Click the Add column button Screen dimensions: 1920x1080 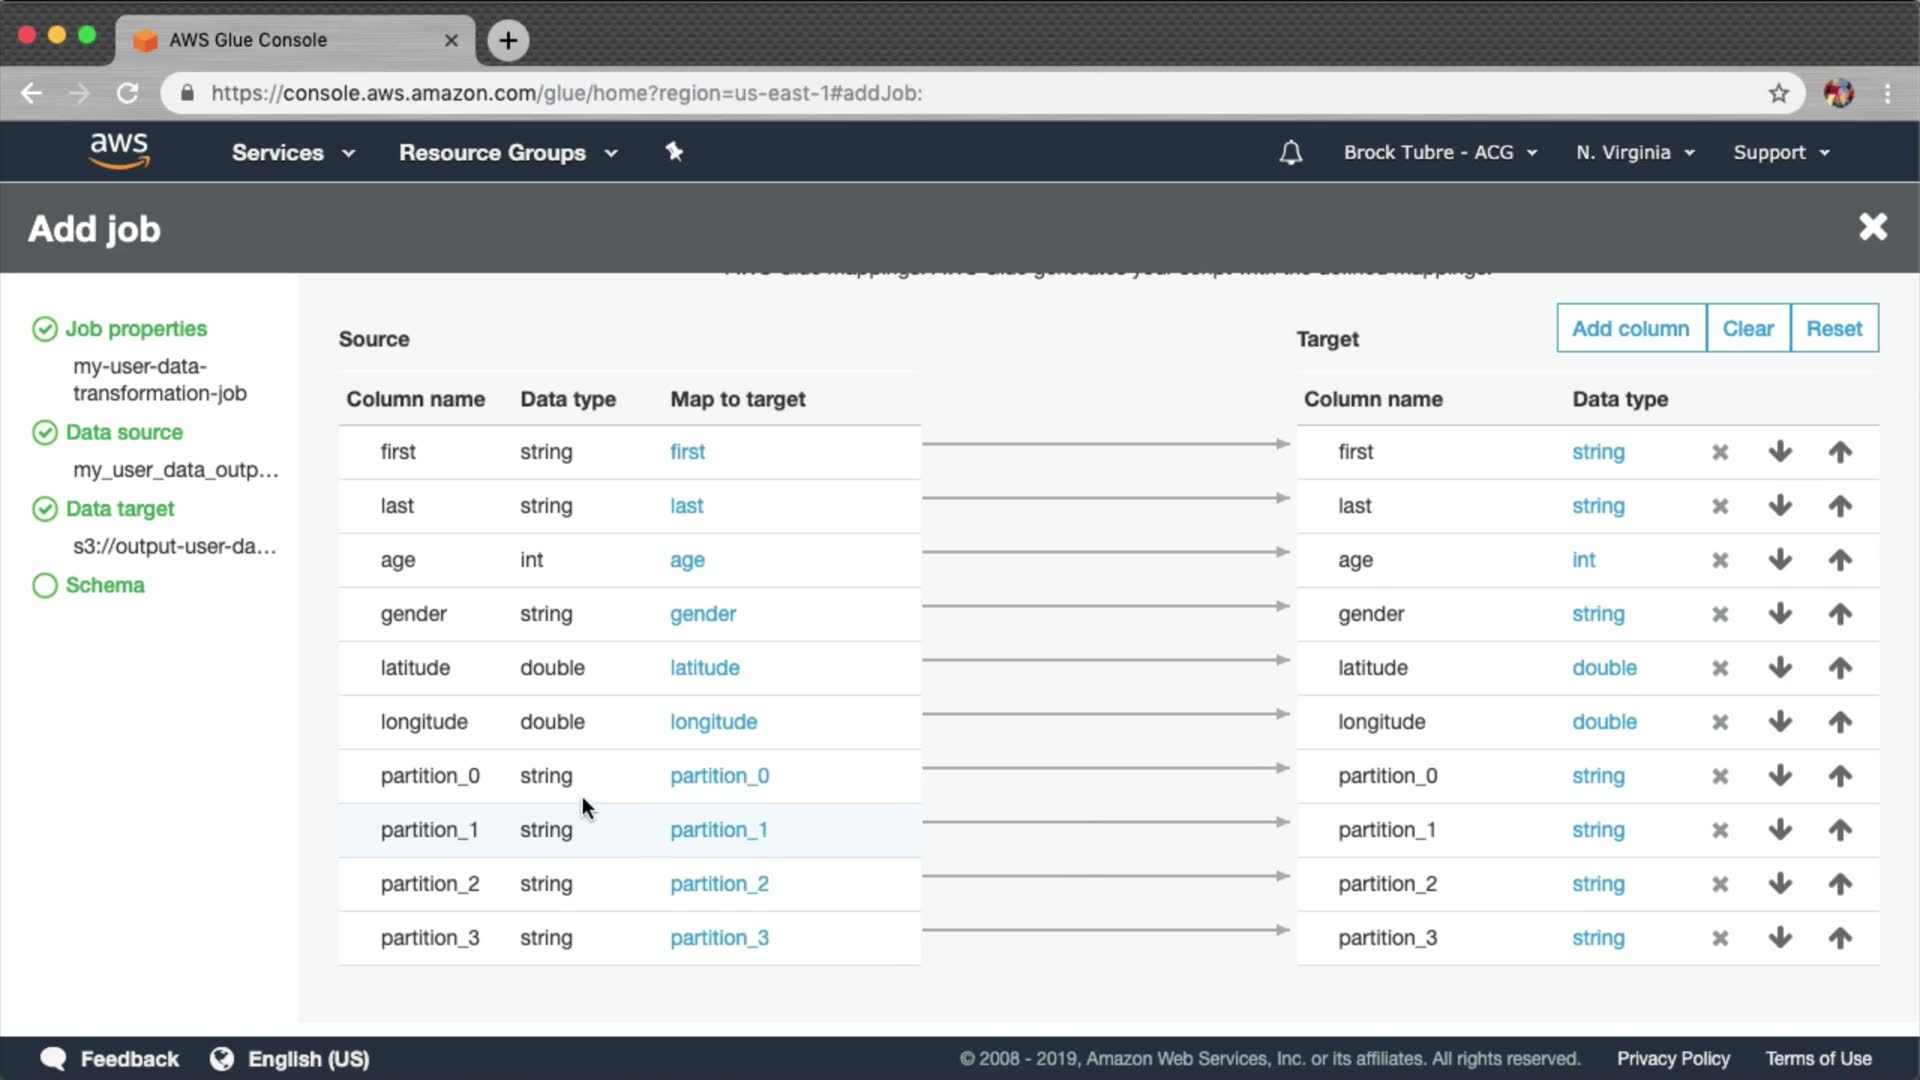pyautogui.click(x=1630, y=329)
